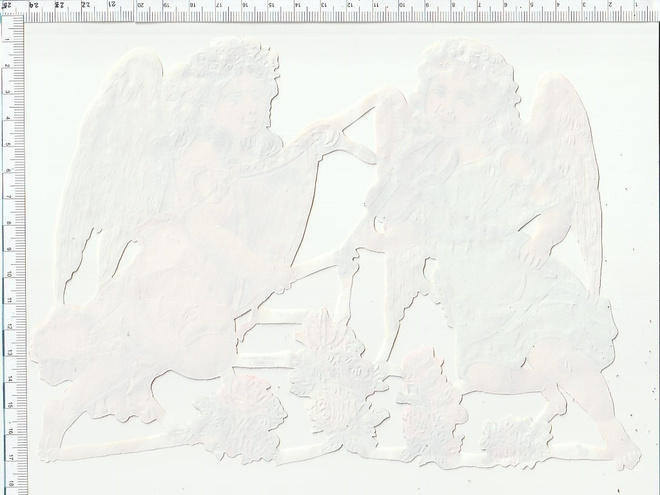This screenshot has height=495, width=660.
Task: Click number 3 on the horizontal ruler
Action: pyautogui.click(x=584, y=5)
